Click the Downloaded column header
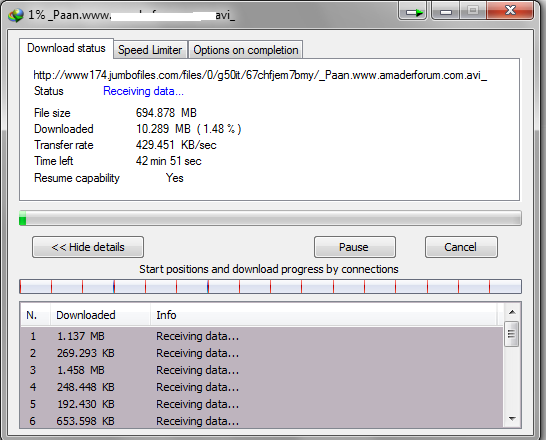Screen dimensions: 546x440 click(x=101, y=315)
